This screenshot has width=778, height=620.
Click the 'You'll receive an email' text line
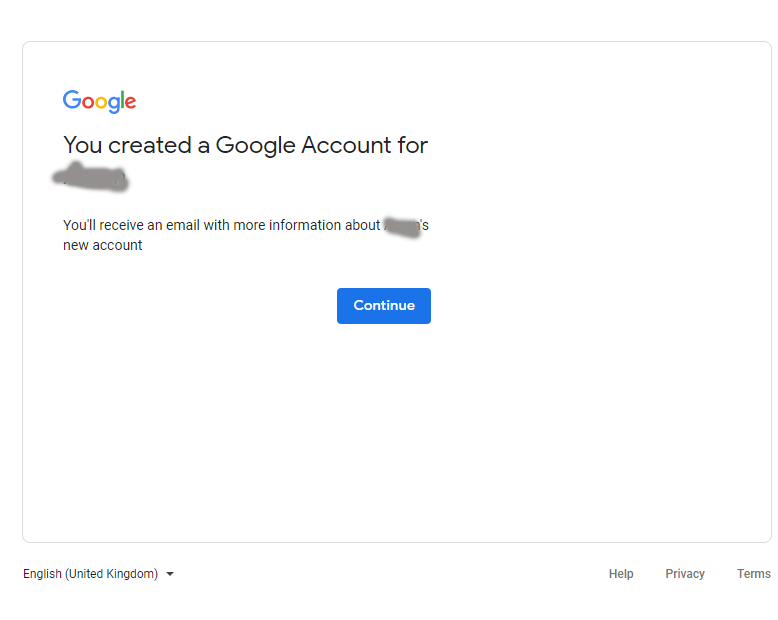point(222,226)
